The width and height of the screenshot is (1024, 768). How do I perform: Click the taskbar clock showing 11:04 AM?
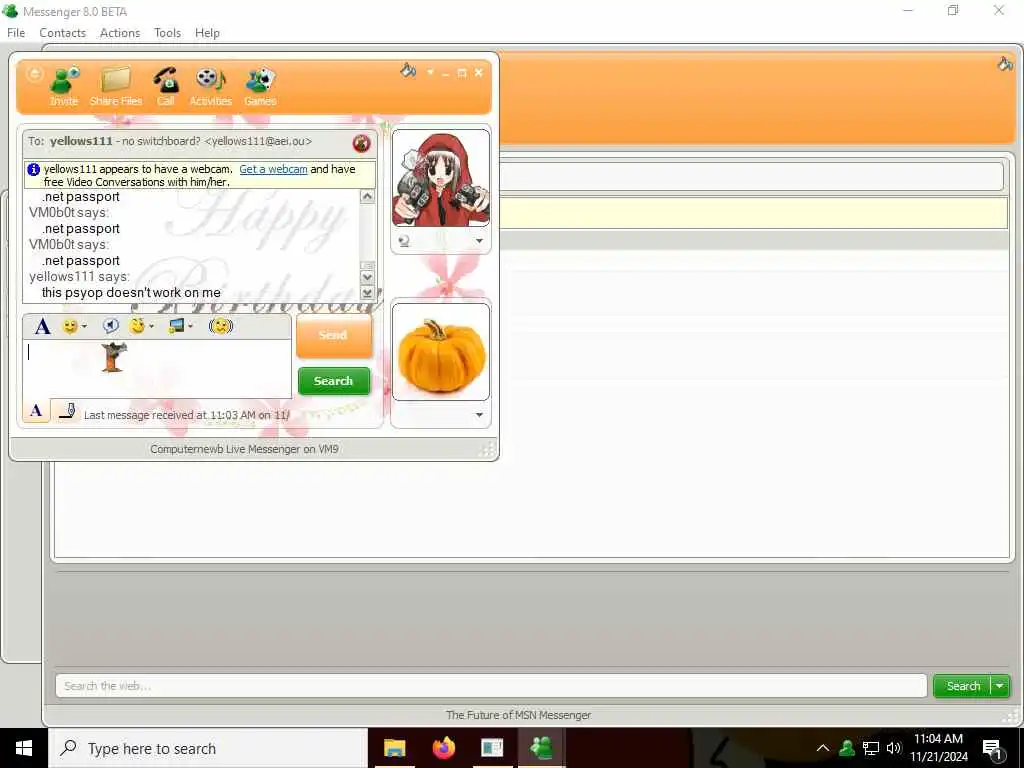pyautogui.click(x=938, y=748)
